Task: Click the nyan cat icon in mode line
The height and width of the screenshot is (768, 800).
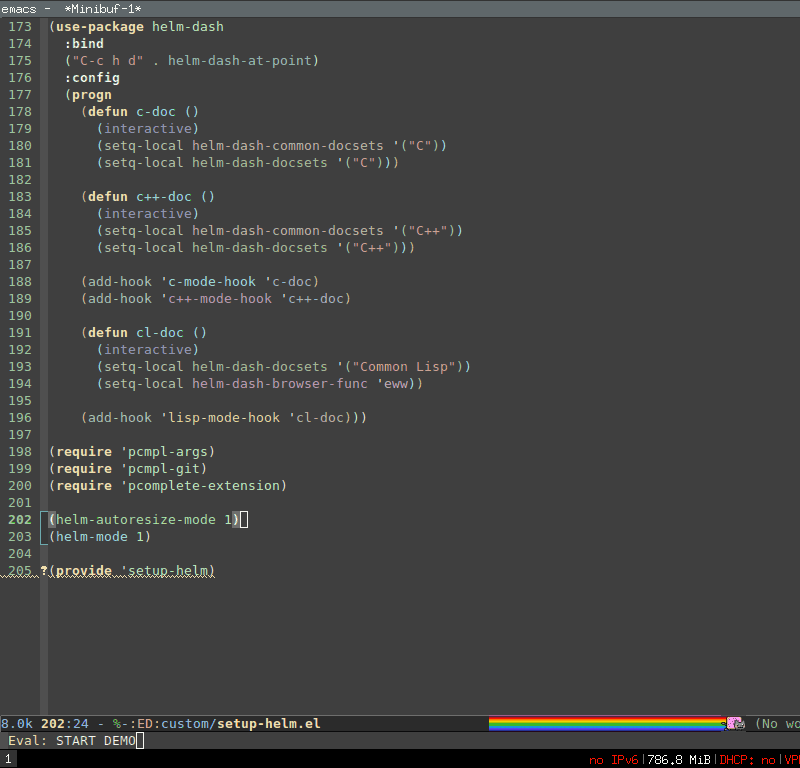Action: pyautogui.click(x=735, y=723)
